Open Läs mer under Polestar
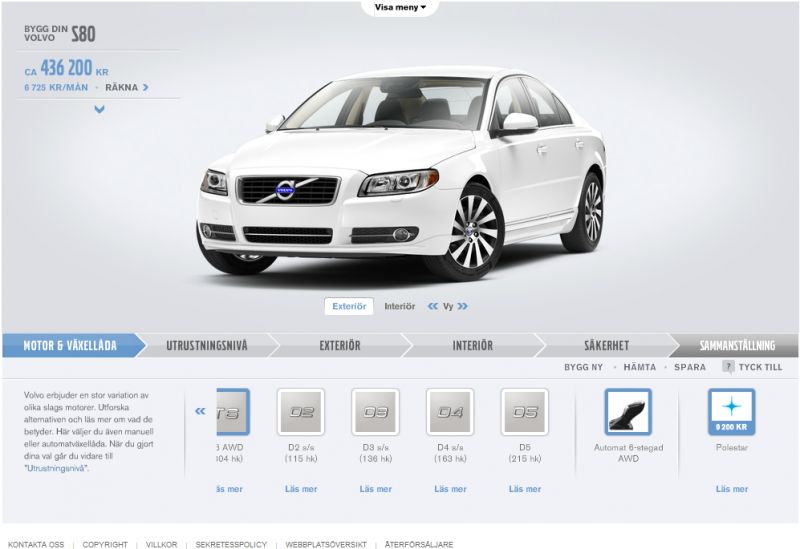This screenshot has width=800, height=549. click(732, 489)
